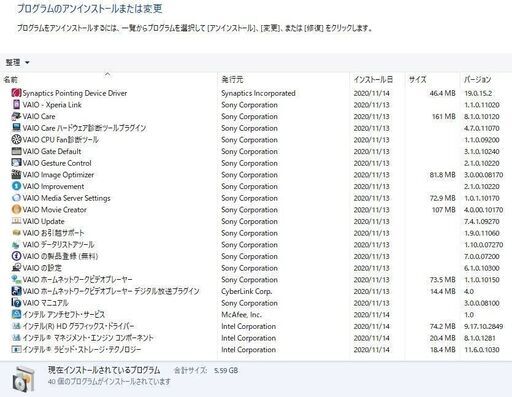Click the installed programs icon in details pane
Image resolution: width=512 pixels, height=397 pixels.
tap(23, 379)
